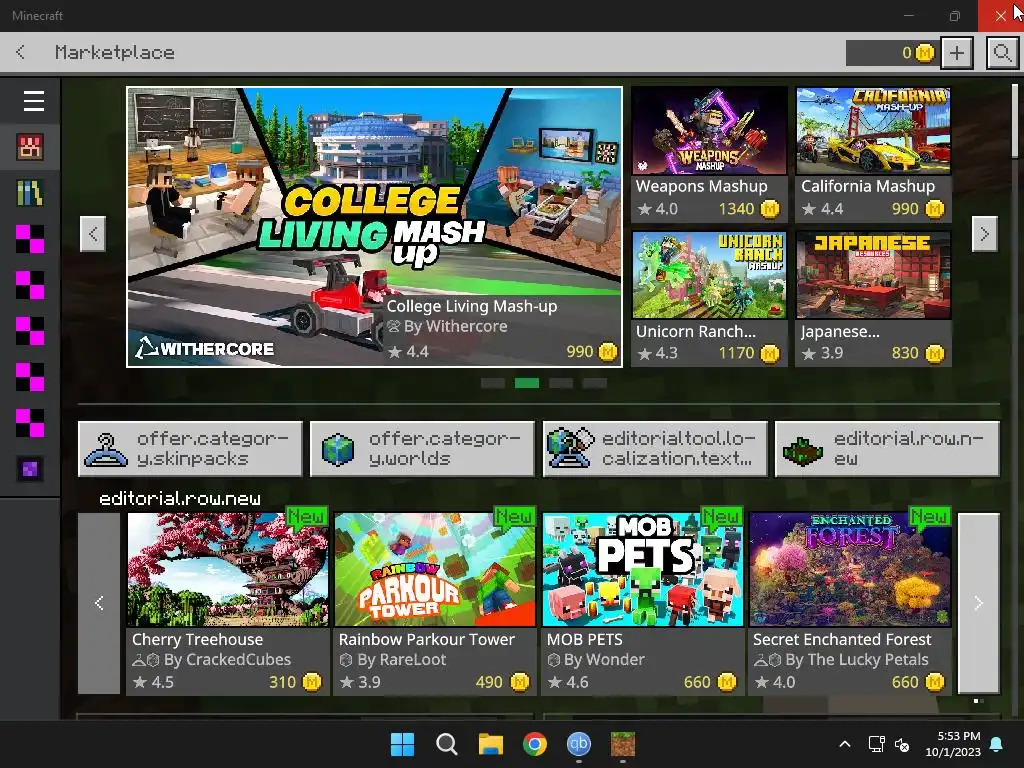Open the editorial.row.new category button

887,449
